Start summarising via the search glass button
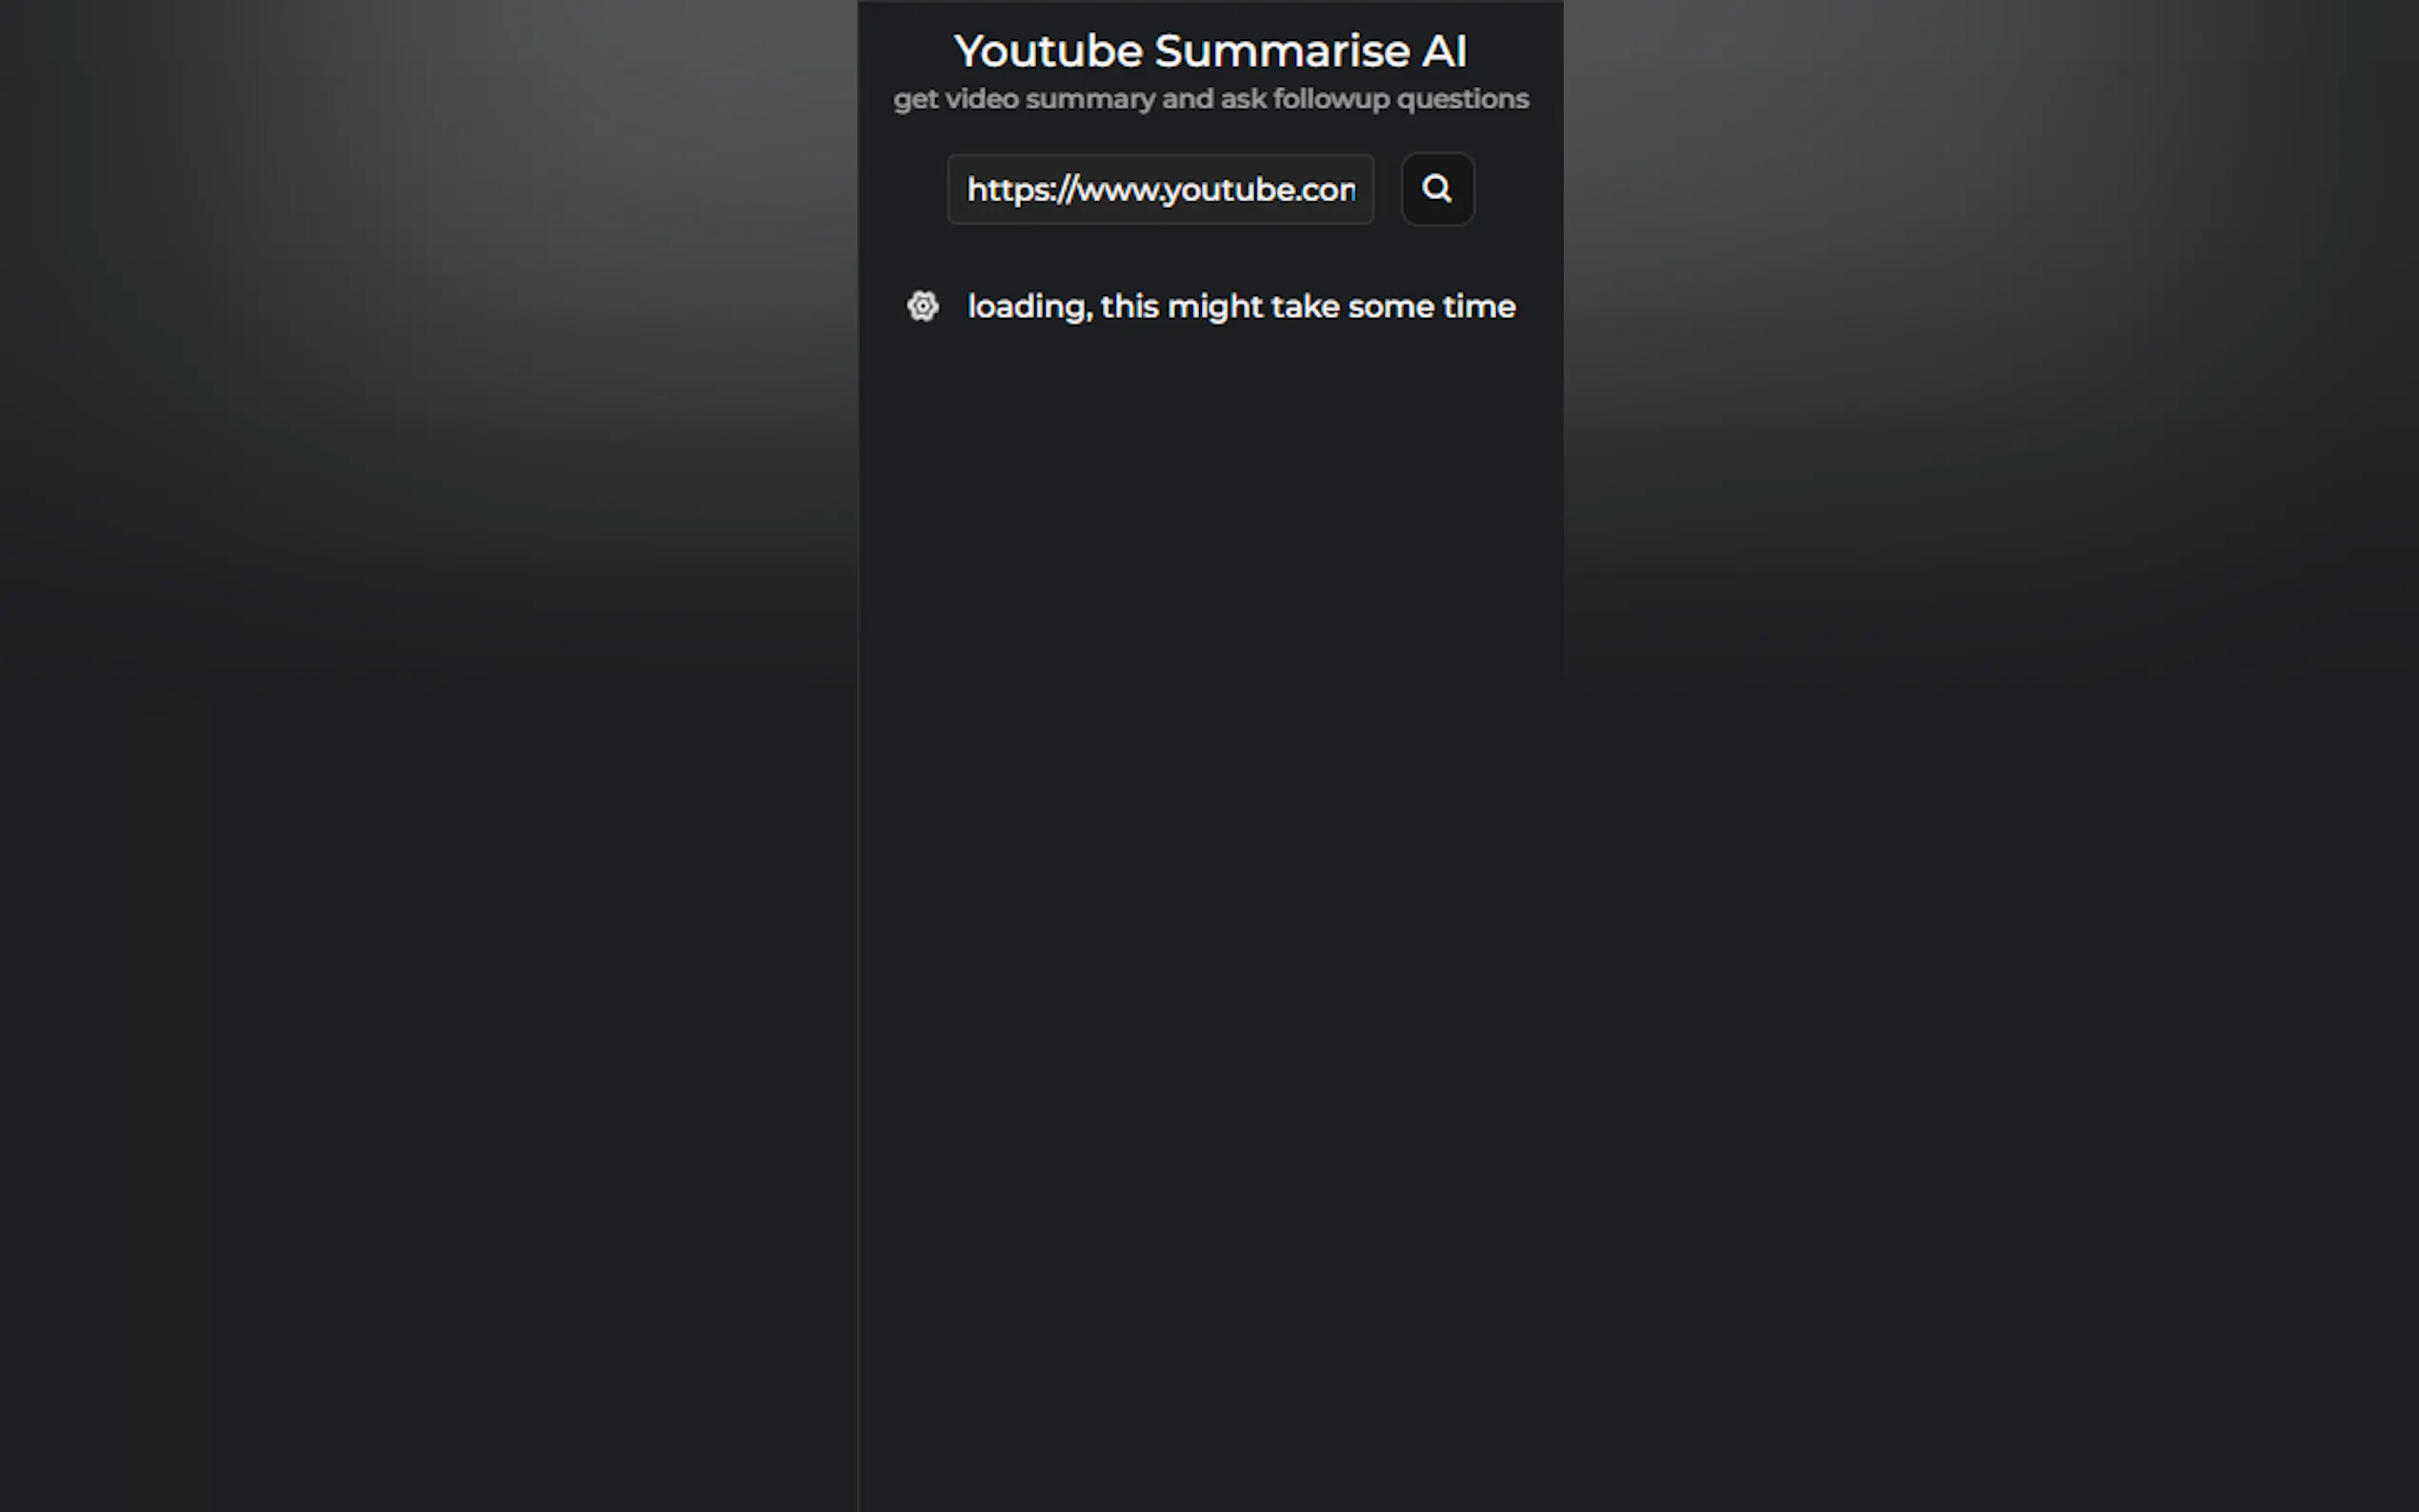The width and height of the screenshot is (2419, 1512). coord(1437,189)
